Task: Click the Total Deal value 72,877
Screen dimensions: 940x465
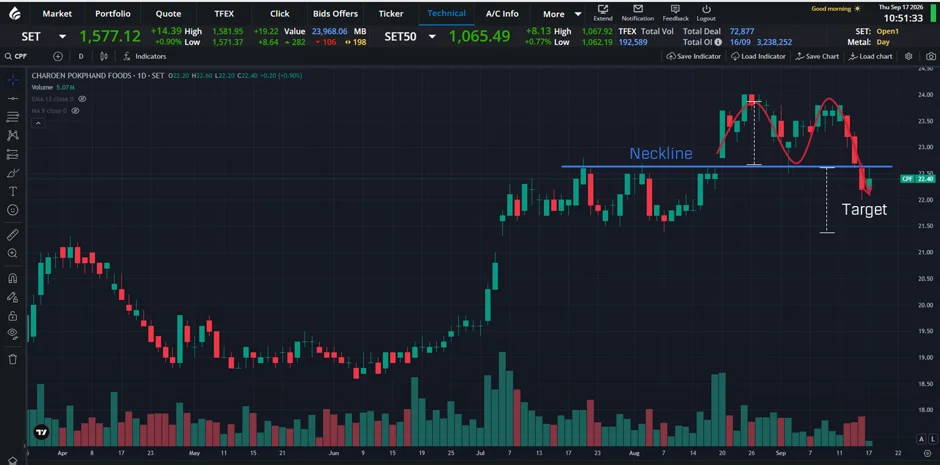Action: pyautogui.click(x=742, y=31)
